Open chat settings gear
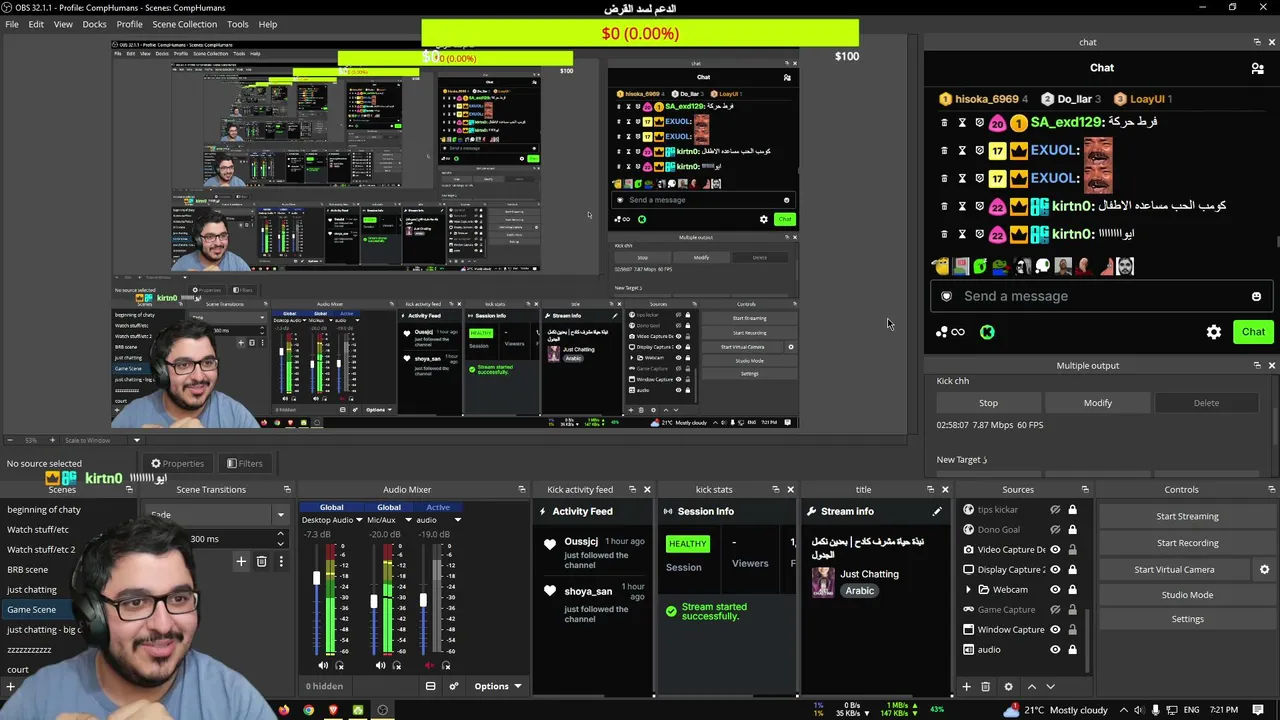This screenshot has height=720, width=1280. [x=1214, y=332]
